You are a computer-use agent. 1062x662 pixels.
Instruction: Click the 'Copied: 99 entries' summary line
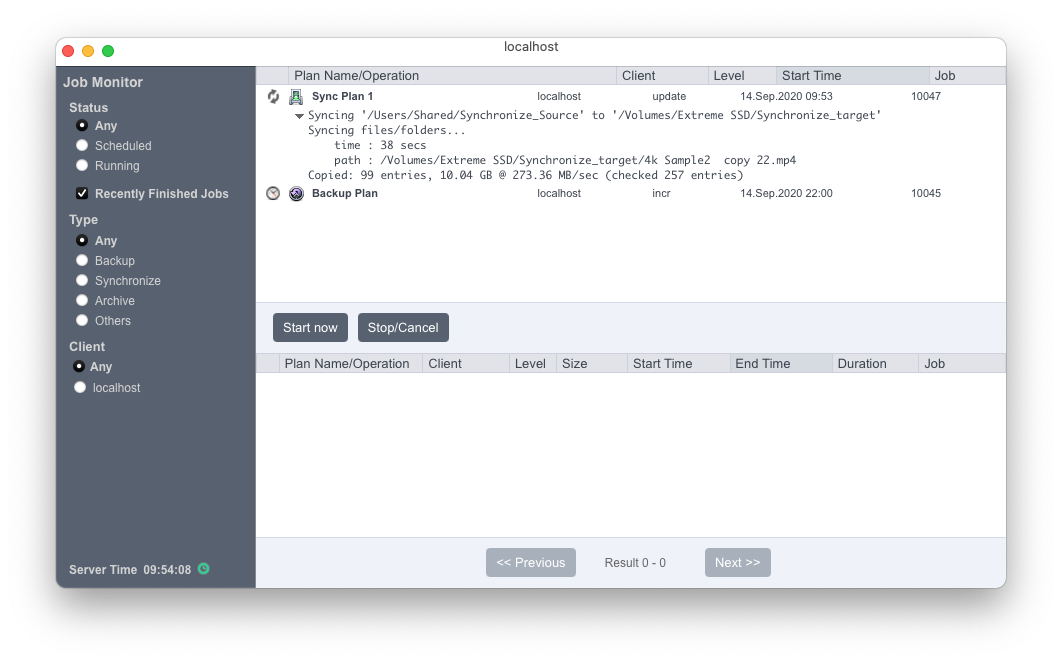pos(526,175)
